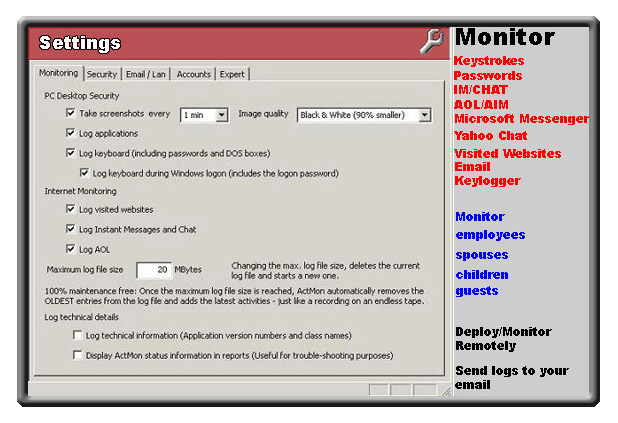Click the PC Desktop Security section label

point(82,96)
